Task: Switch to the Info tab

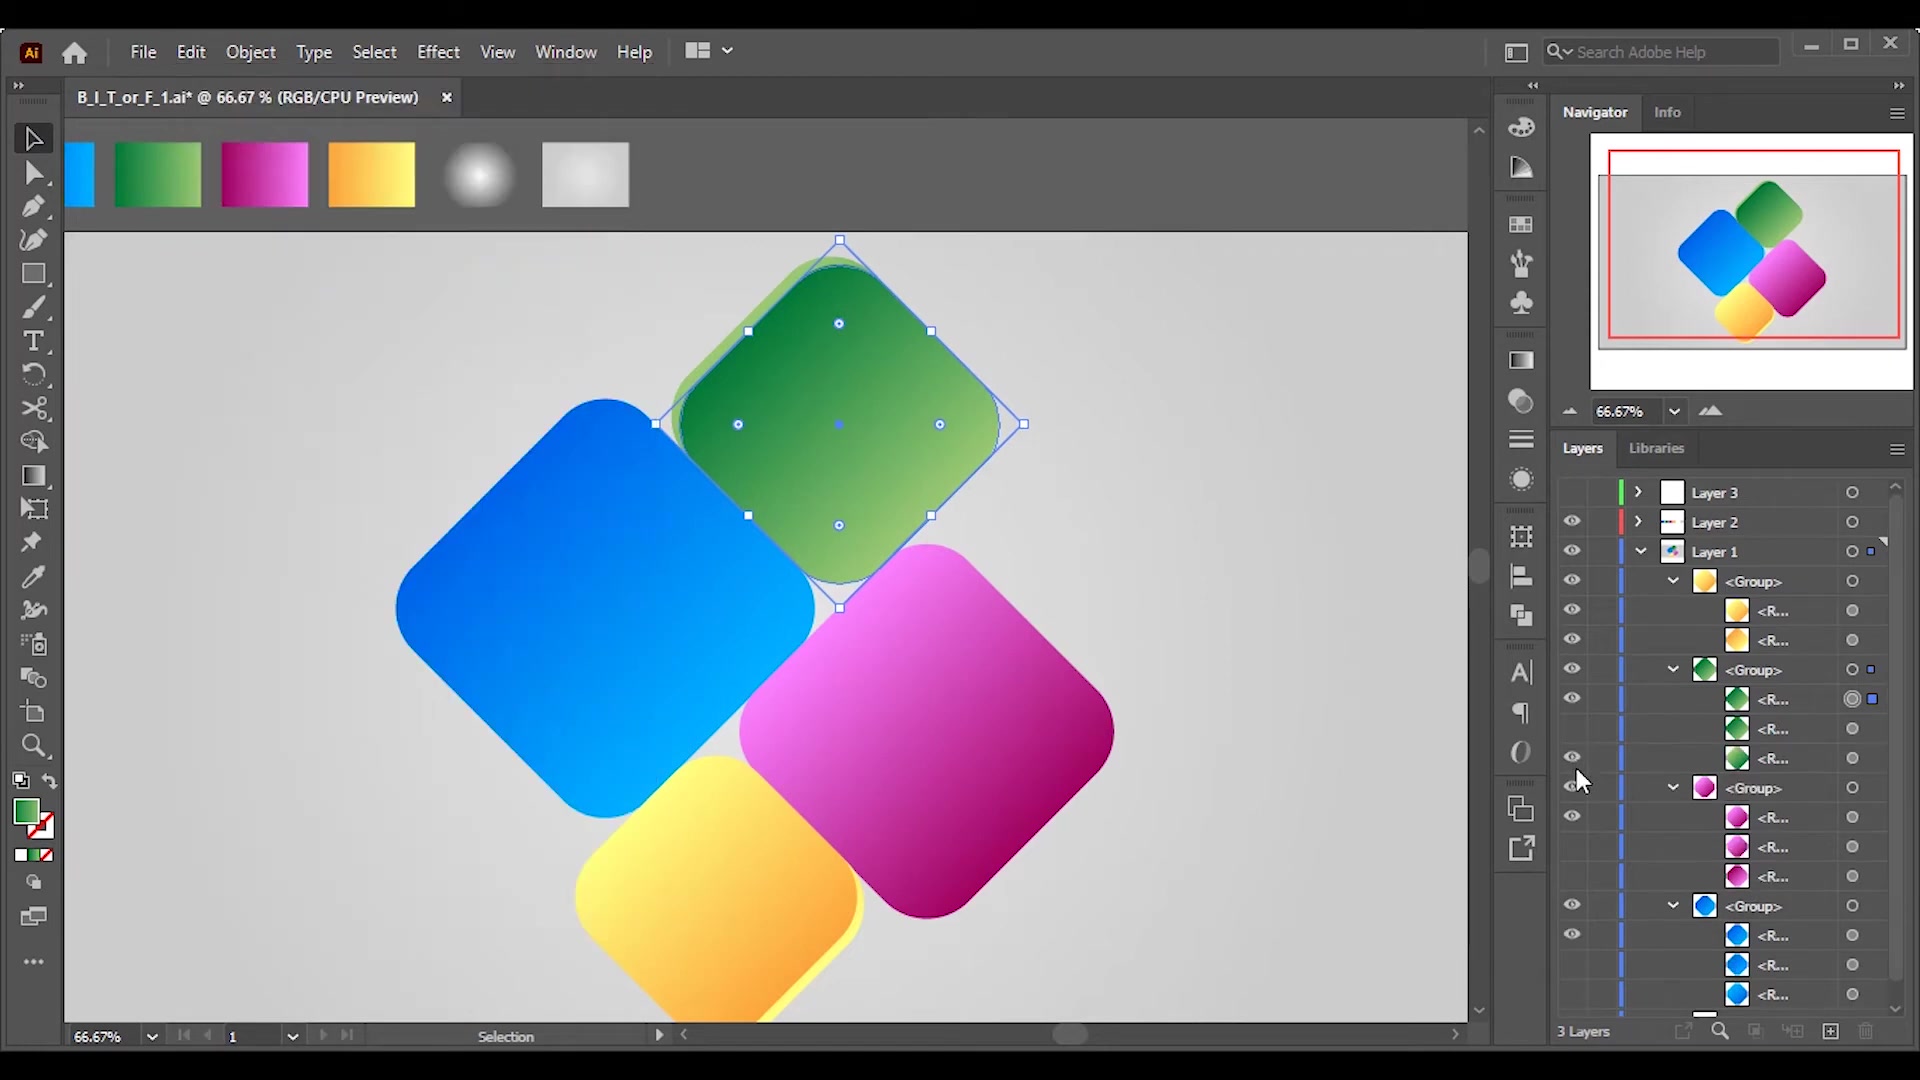Action: [x=1667, y=112]
